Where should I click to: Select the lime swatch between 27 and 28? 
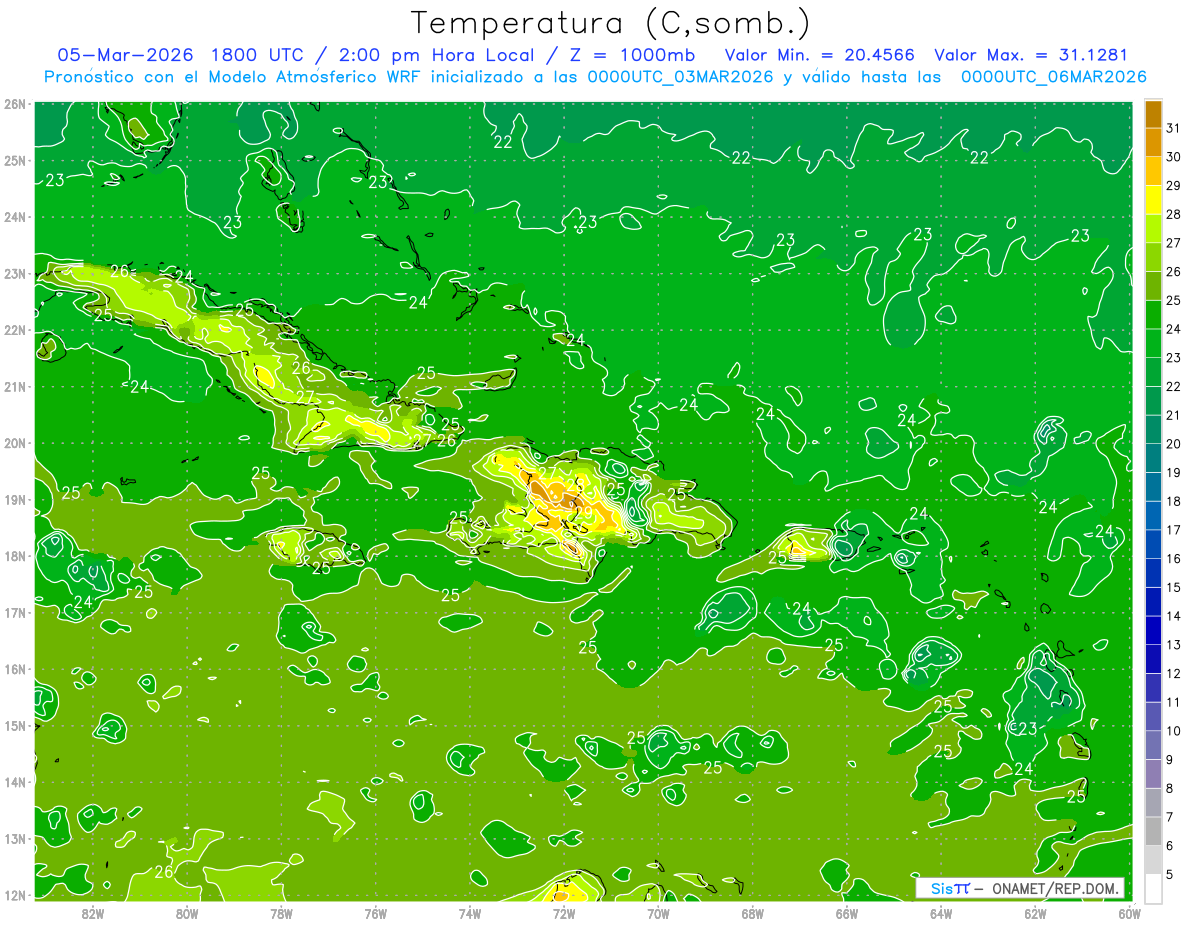tap(1152, 228)
